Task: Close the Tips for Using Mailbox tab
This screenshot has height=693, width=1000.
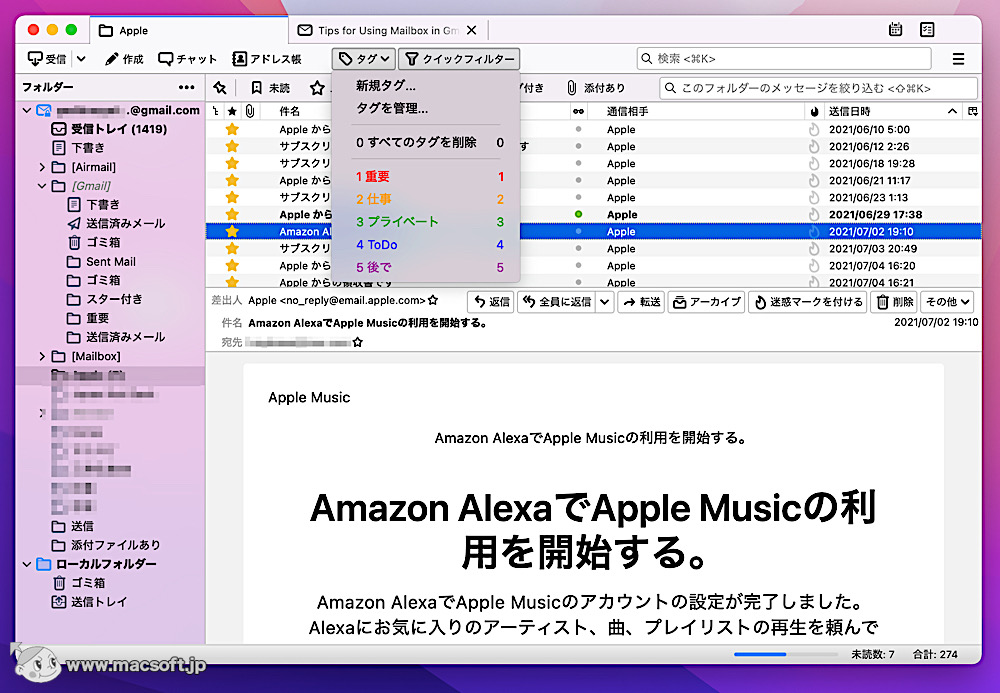Action: (471, 30)
